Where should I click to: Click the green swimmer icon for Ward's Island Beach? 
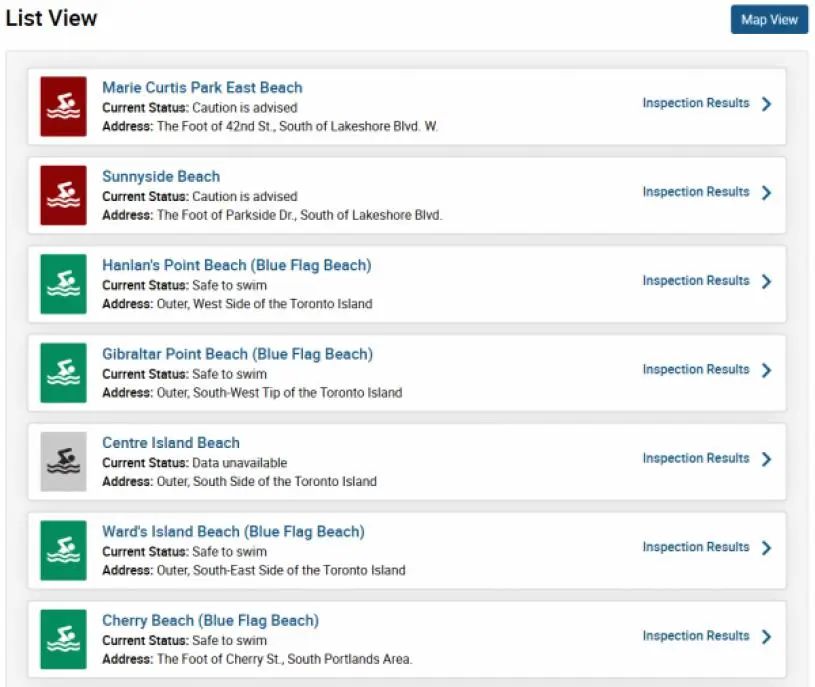click(63, 551)
